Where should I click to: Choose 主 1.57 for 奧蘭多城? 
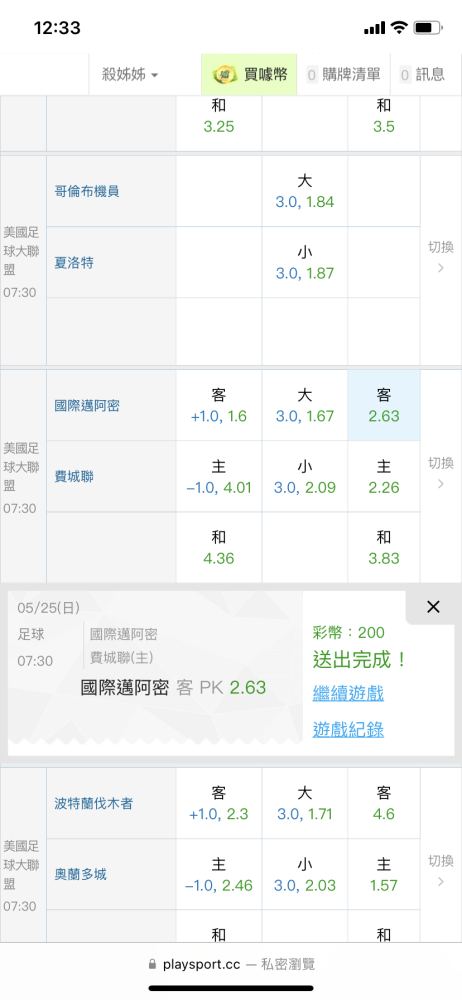pos(384,874)
